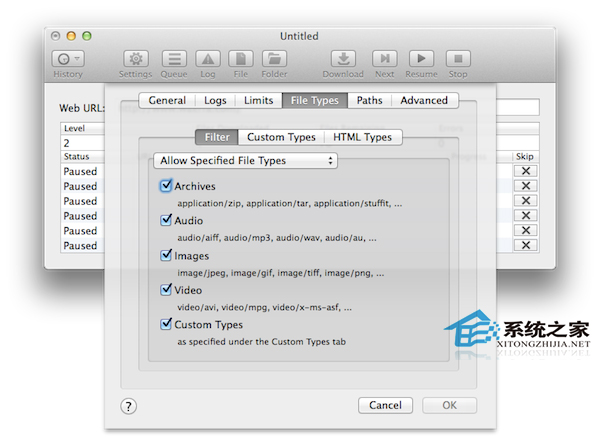The width and height of the screenshot is (600, 437).
Task: Select the Filter sub-tab
Action: (x=217, y=137)
